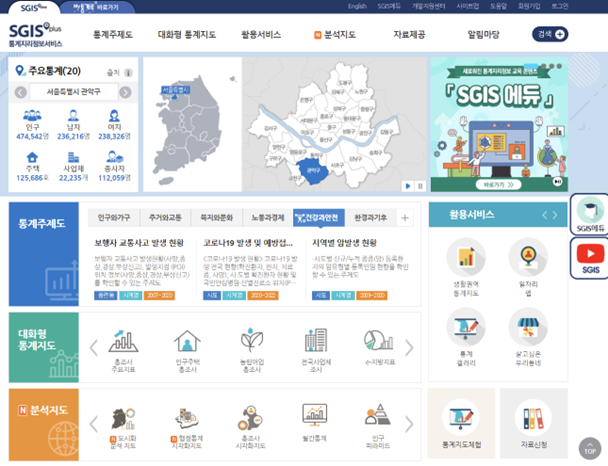
Task: Open the 활용서비스 main menu
Action: 261,35
